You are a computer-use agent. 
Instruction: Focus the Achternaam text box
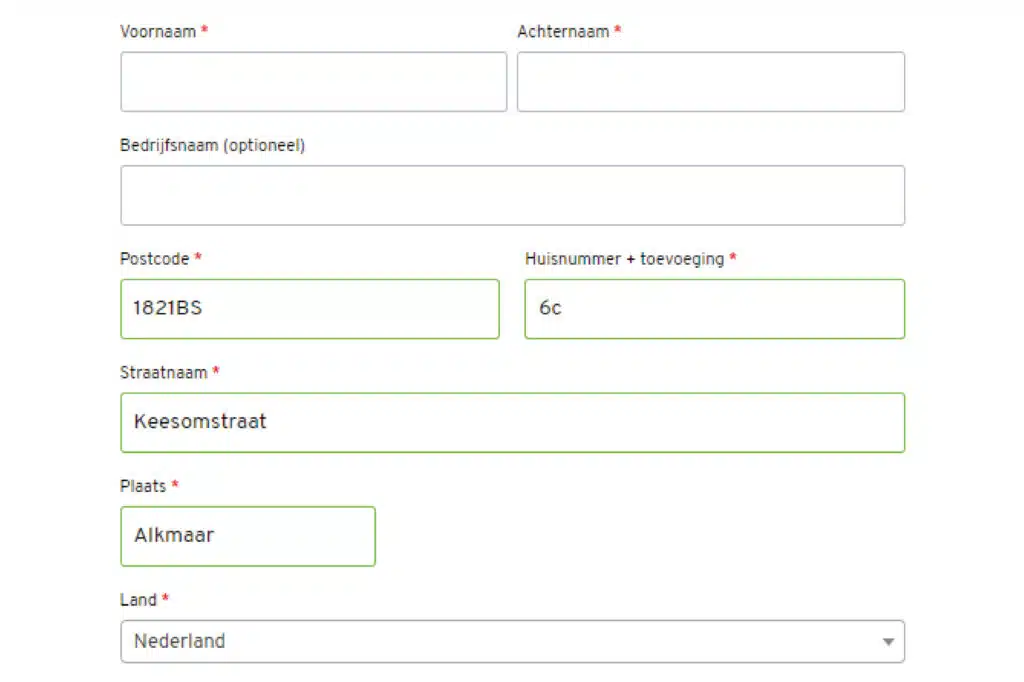point(710,82)
